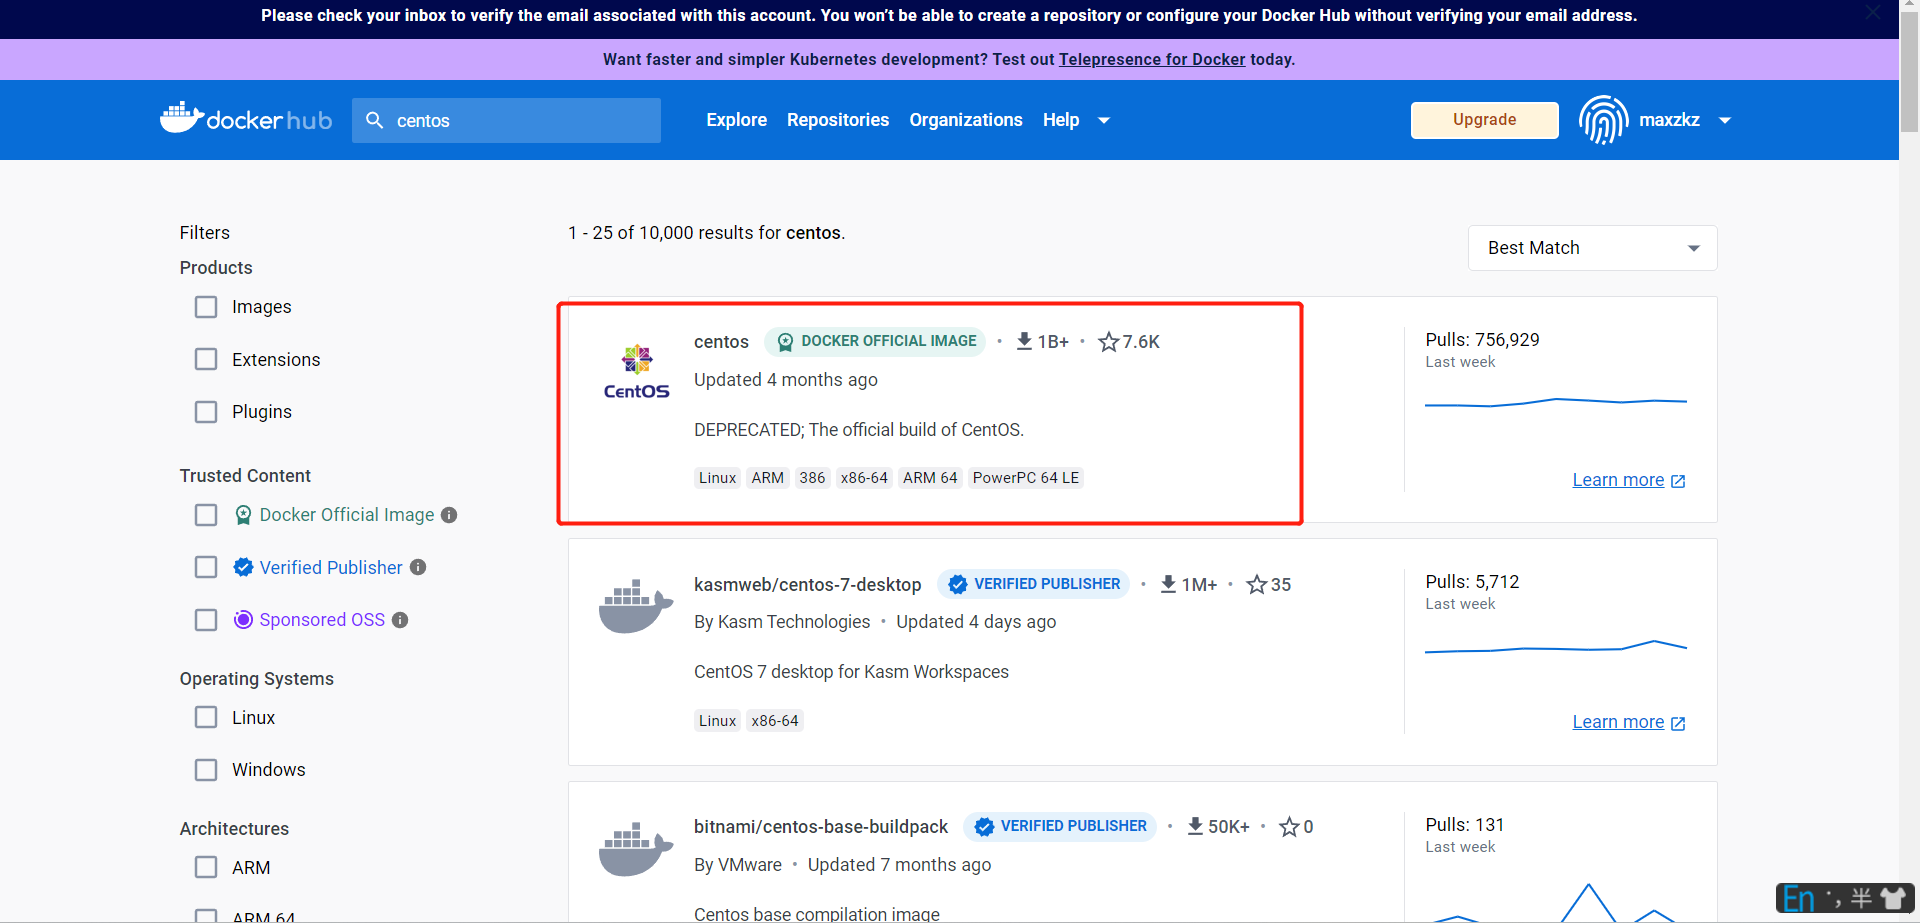Click external link icon on centos Learn more
The width and height of the screenshot is (1920, 923).
[x=1678, y=481]
